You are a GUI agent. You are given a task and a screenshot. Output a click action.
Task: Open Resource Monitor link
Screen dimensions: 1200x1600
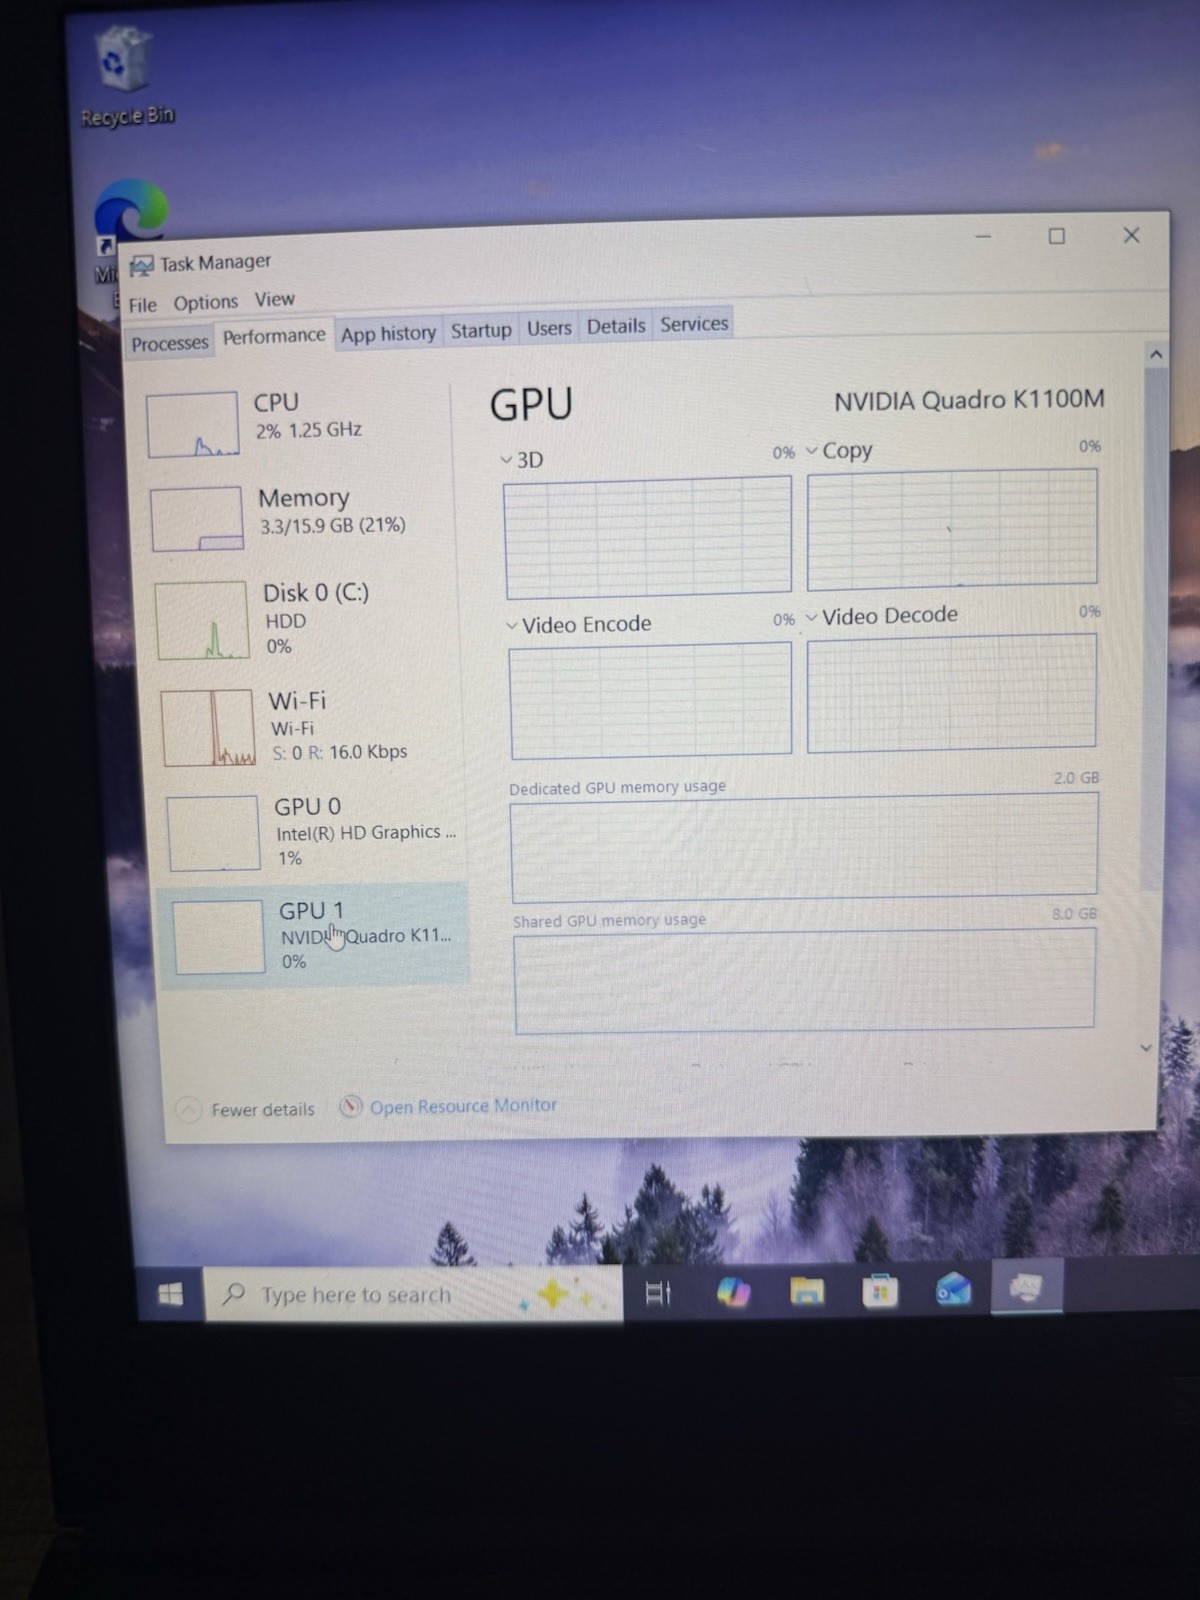pos(463,1106)
